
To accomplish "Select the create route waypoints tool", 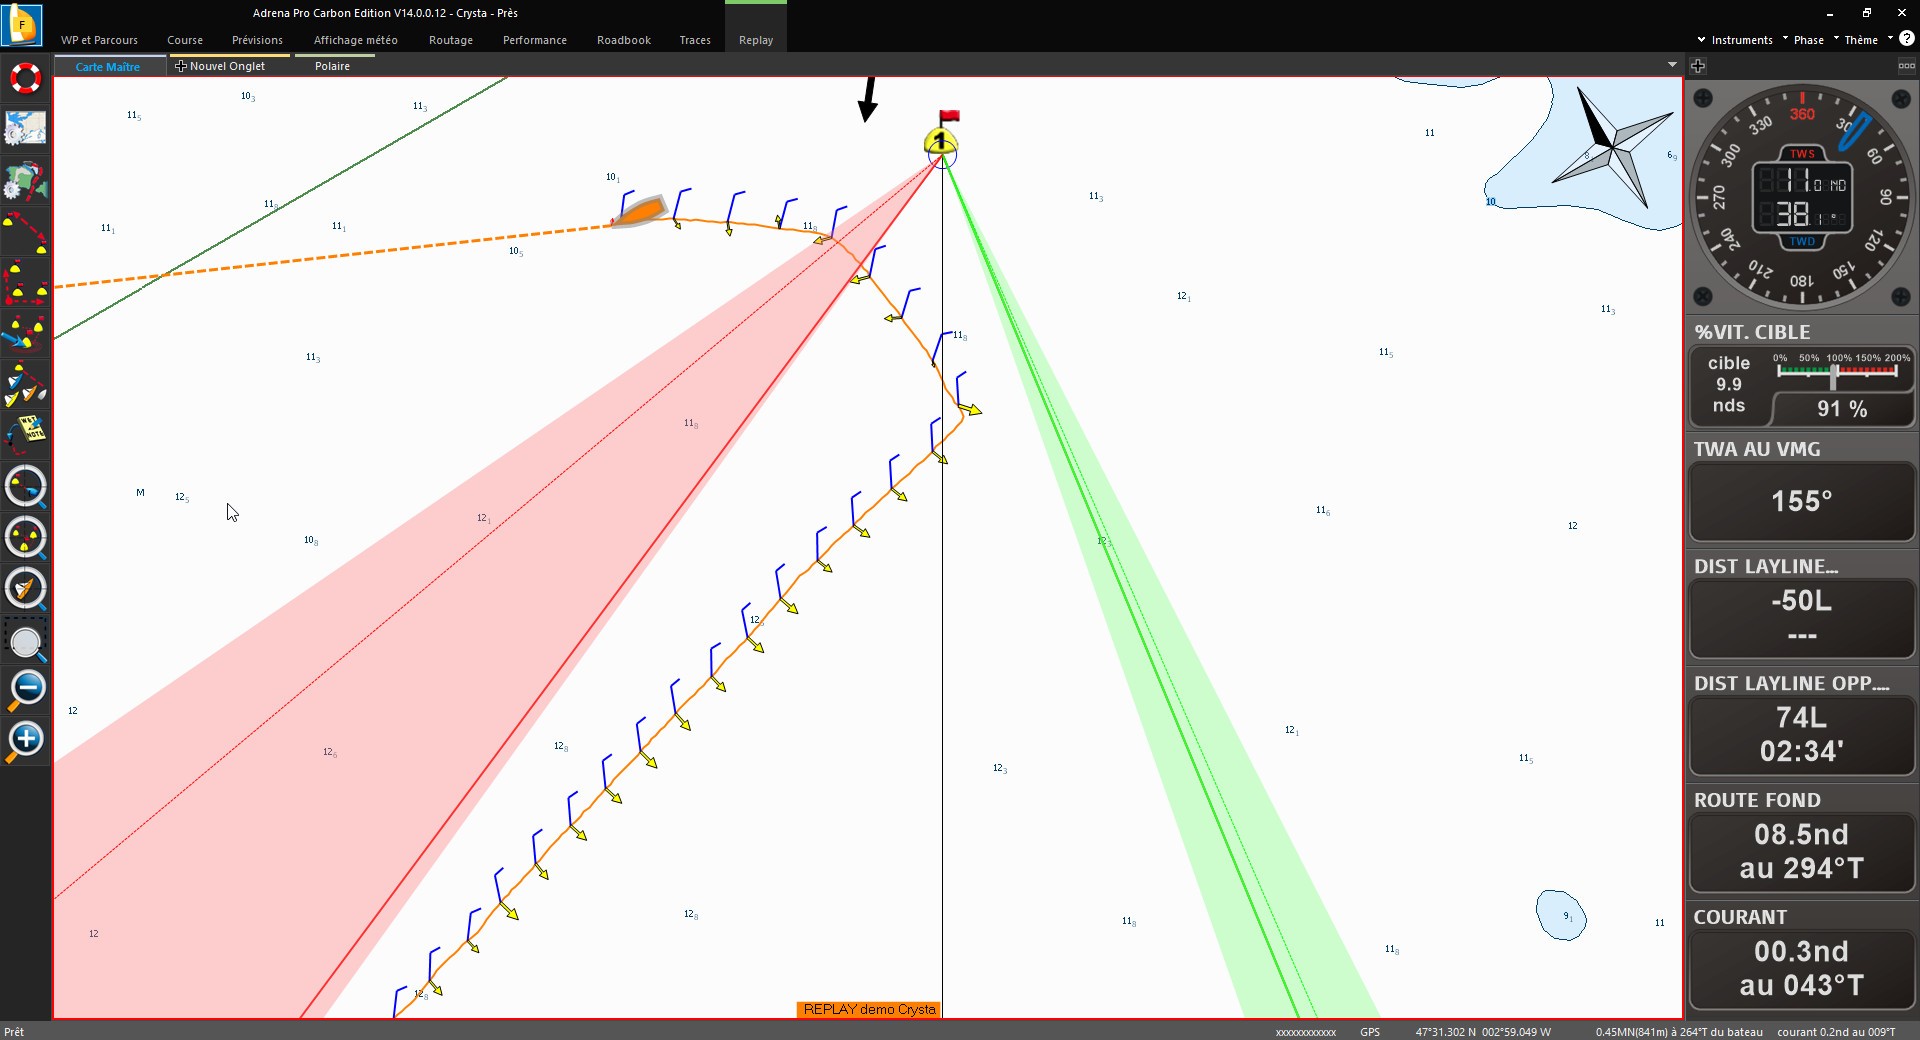I will coord(26,232).
